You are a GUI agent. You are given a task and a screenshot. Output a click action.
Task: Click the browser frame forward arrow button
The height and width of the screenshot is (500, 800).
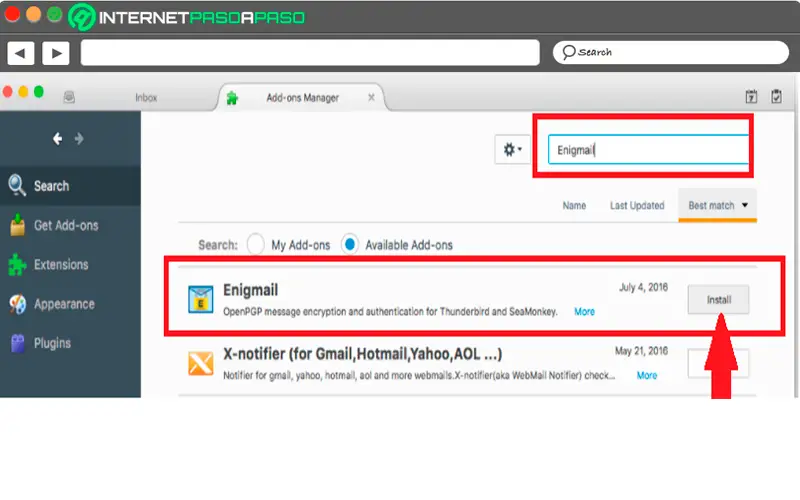click(x=56, y=53)
